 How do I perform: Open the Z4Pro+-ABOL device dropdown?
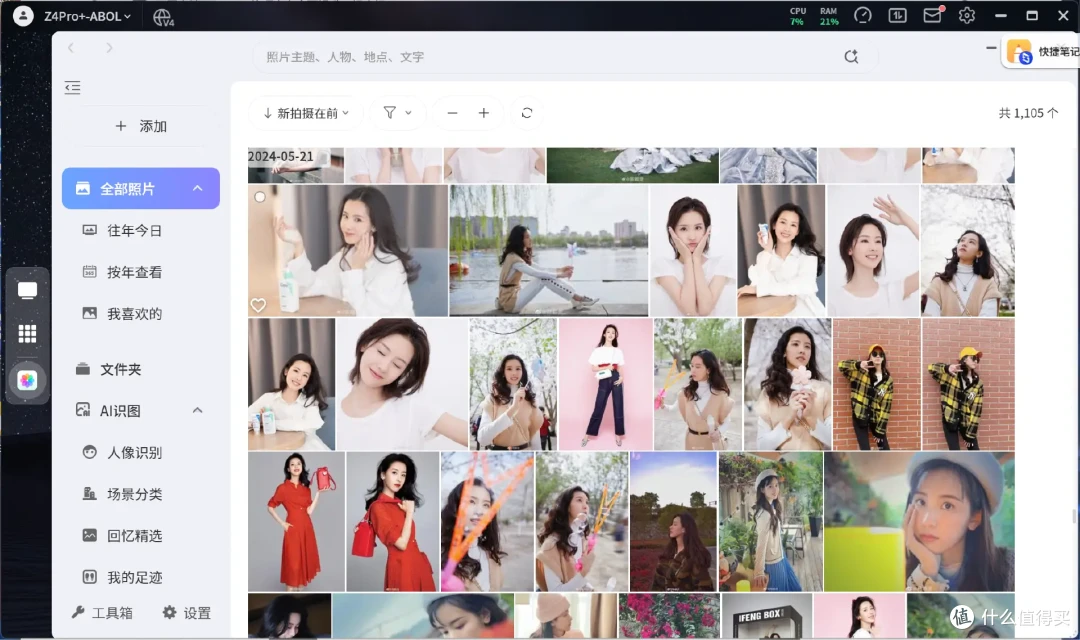pos(87,16)
